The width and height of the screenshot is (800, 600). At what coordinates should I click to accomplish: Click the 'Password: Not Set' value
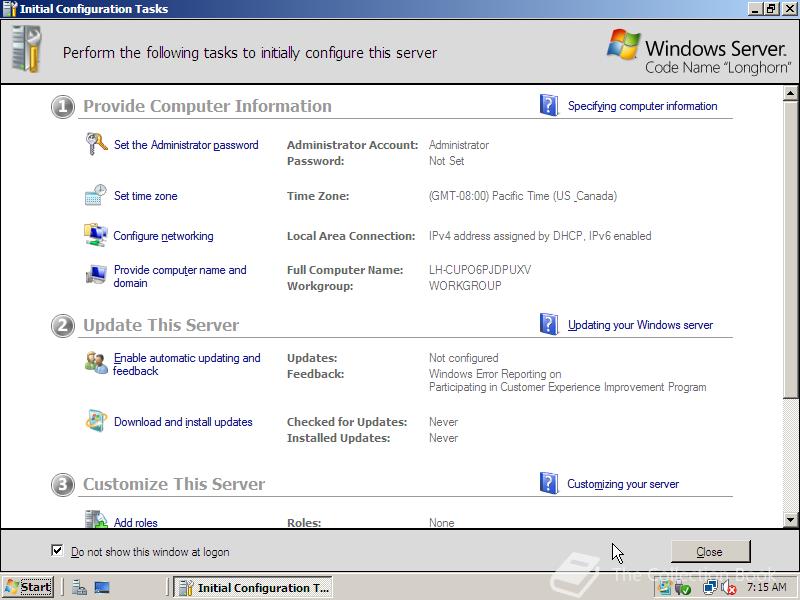pos(446,161)
